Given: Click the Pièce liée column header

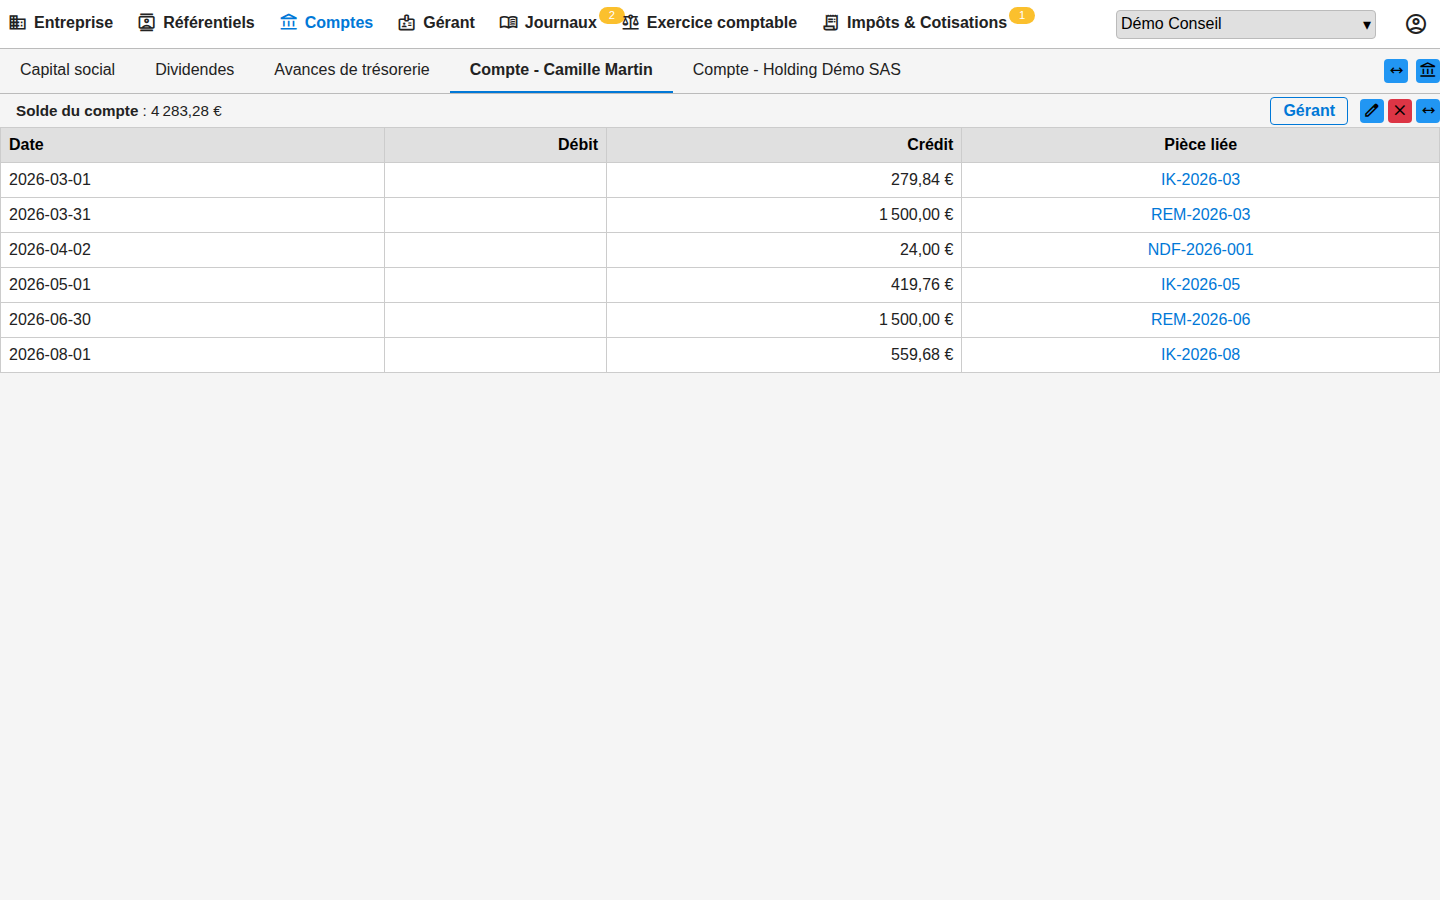Looking at the screenshot, I should click(1200, 145).
